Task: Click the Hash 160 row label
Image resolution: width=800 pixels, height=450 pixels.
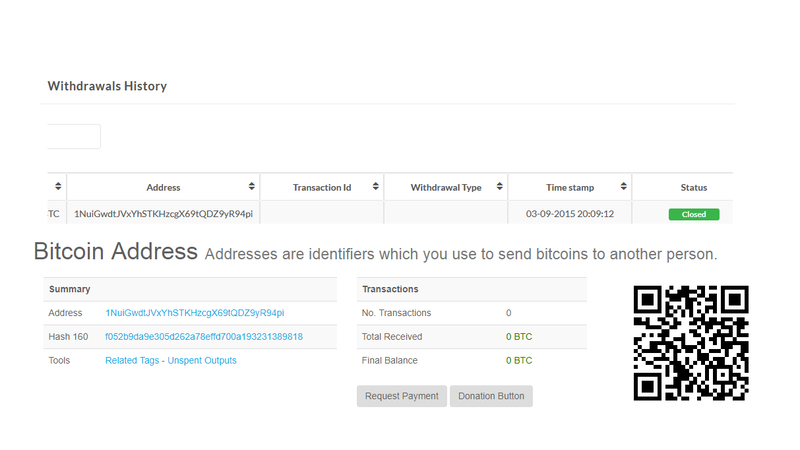Action: (x=68, y=337)
